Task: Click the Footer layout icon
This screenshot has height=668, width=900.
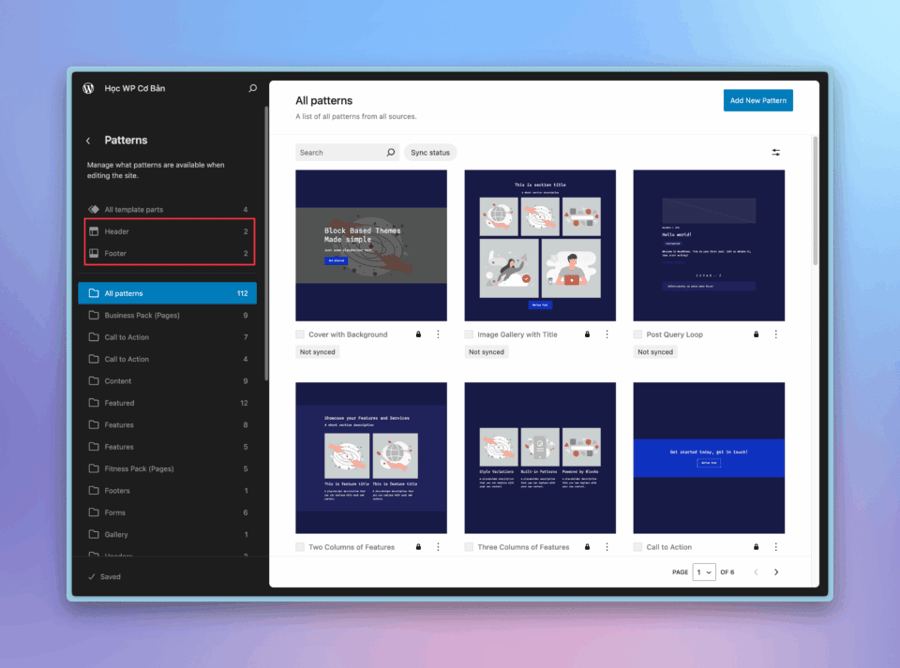Action: [x=94, y=253]
